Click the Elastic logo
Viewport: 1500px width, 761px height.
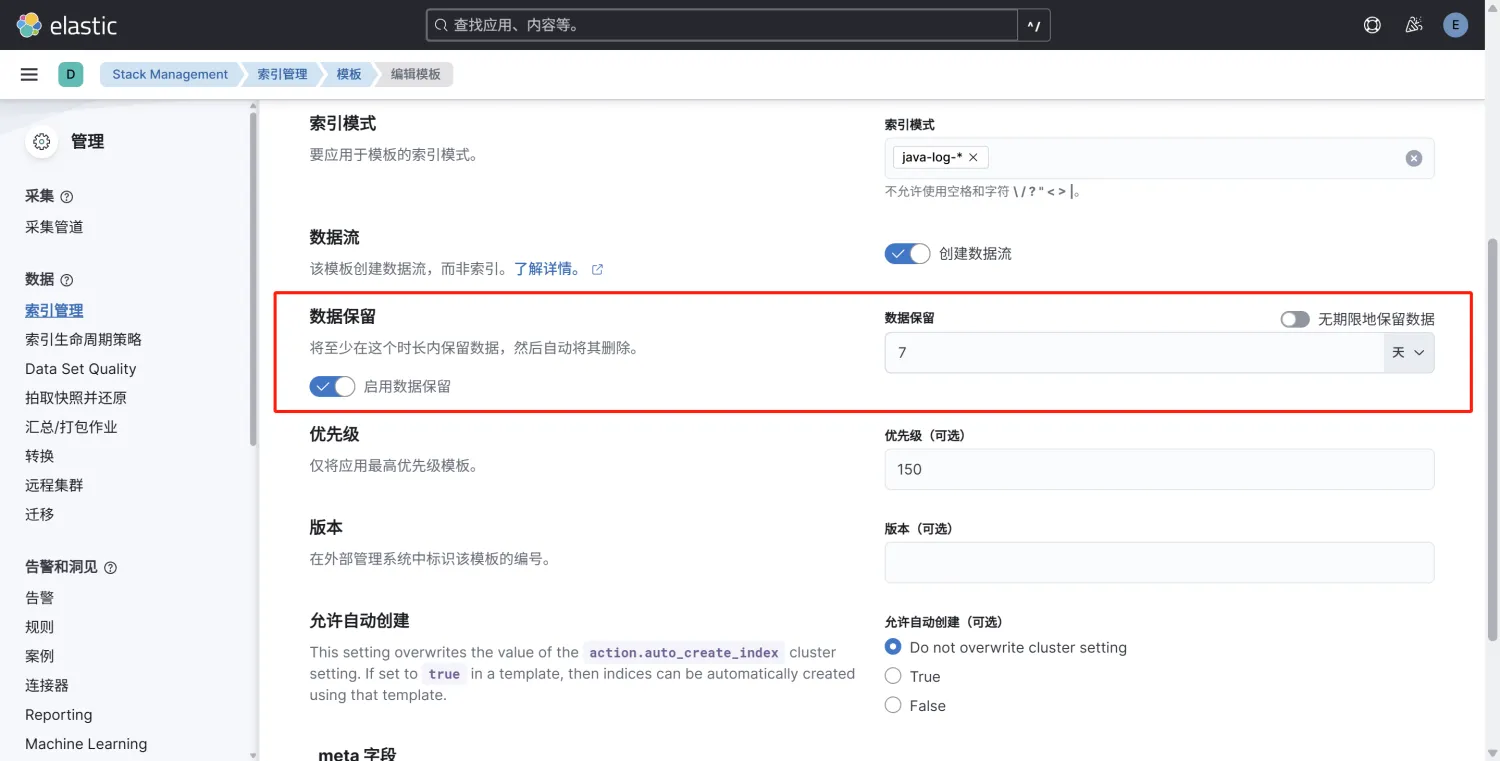[x=67, y=25]
